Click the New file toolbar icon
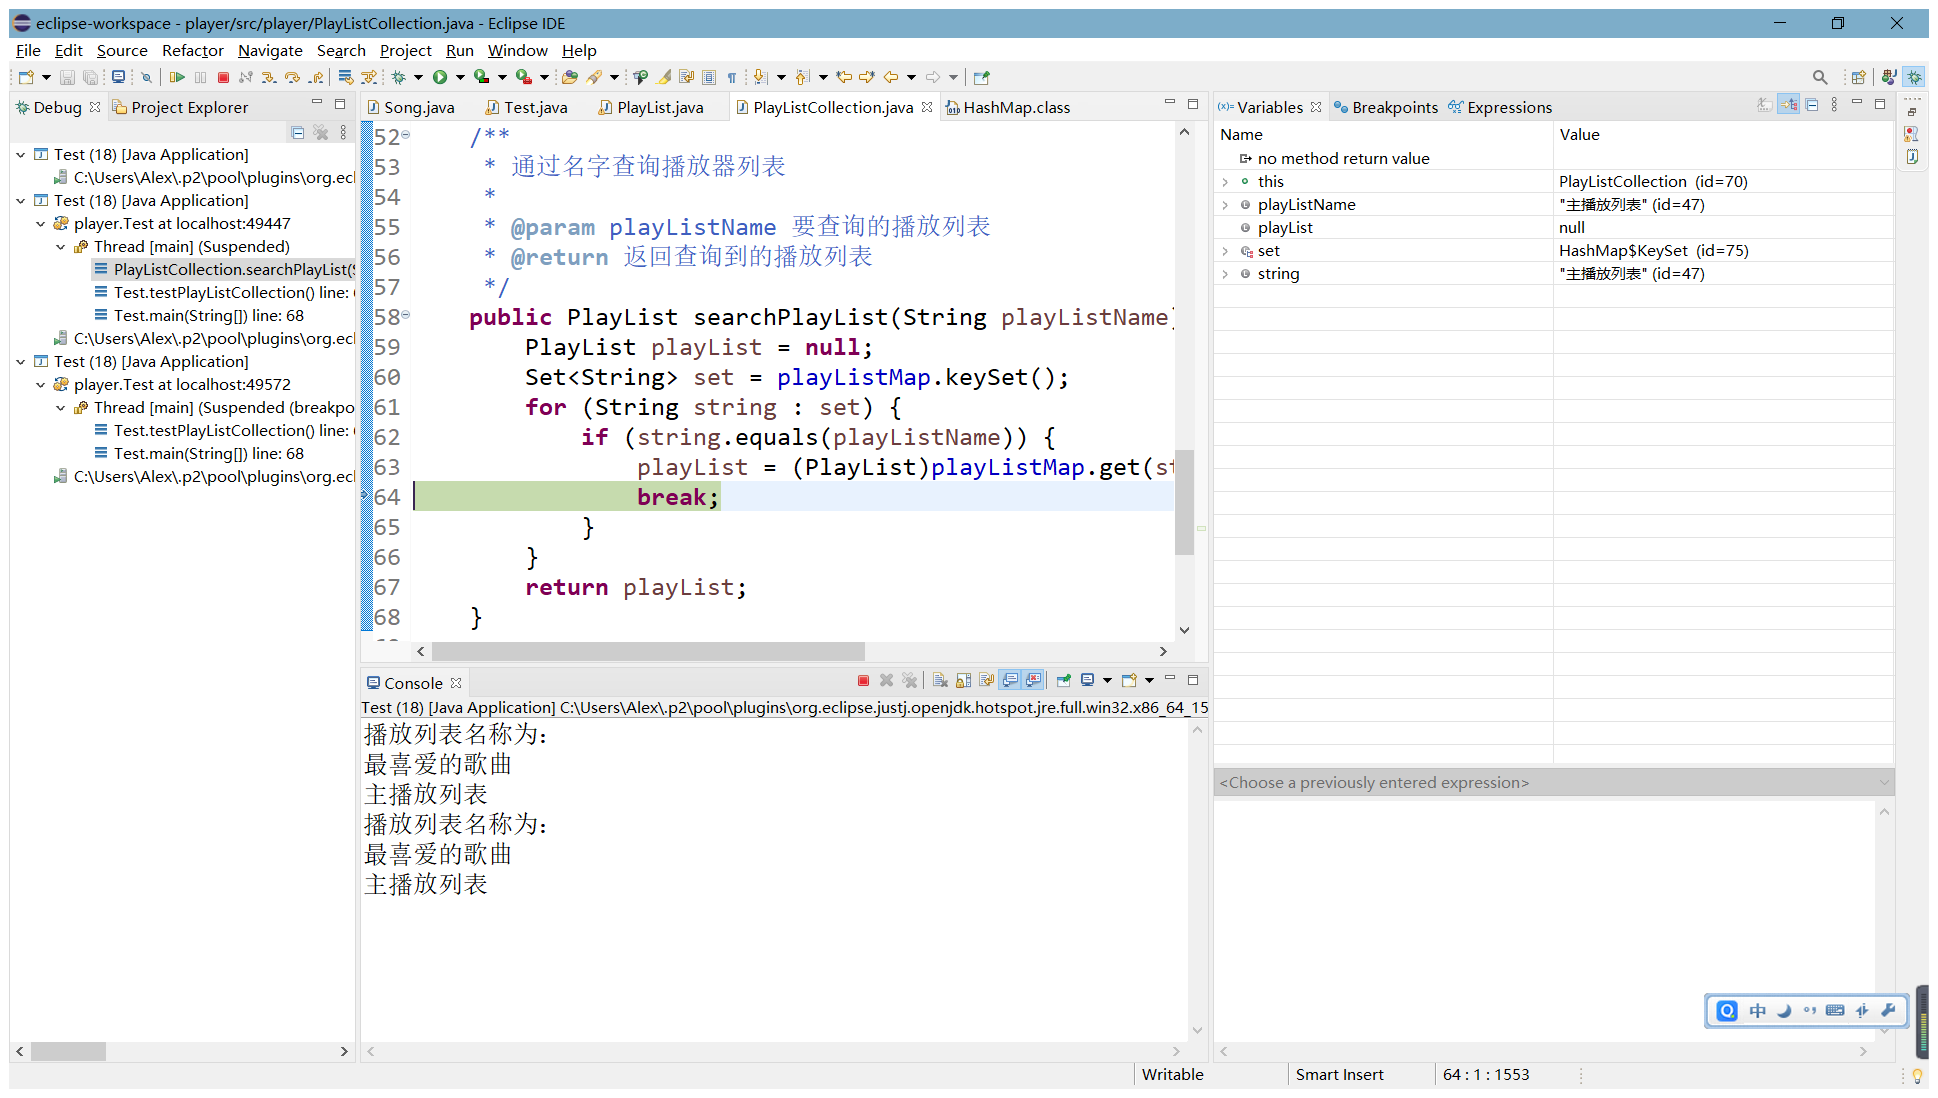The width and height of the screenshot is (1938, 1098). click(x=26, y=77)
